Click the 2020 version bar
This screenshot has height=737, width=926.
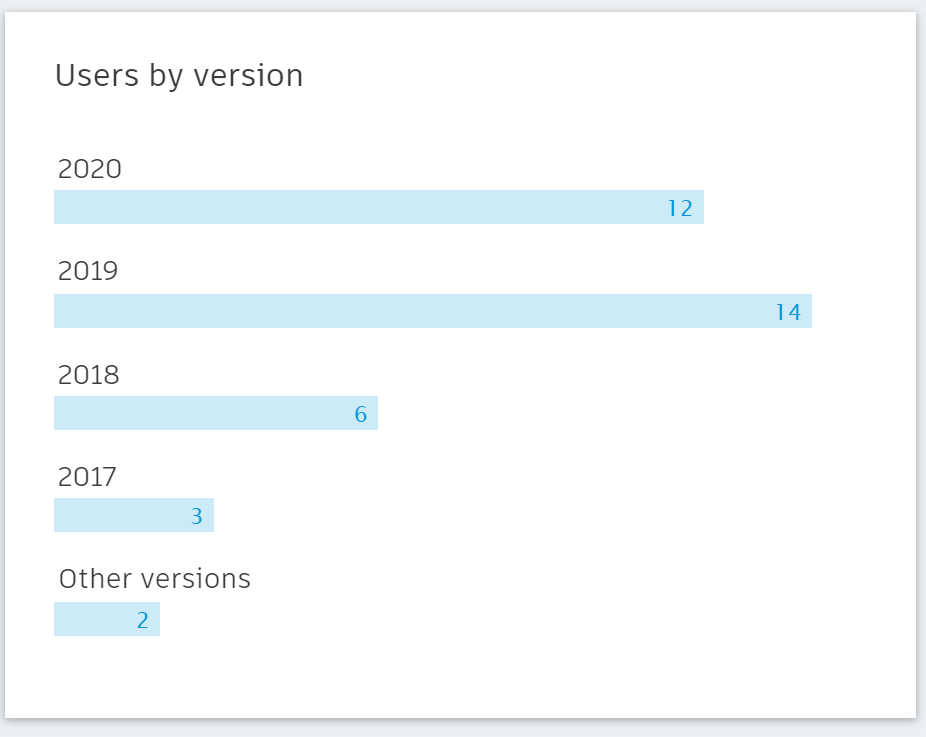tap(379, 207)
